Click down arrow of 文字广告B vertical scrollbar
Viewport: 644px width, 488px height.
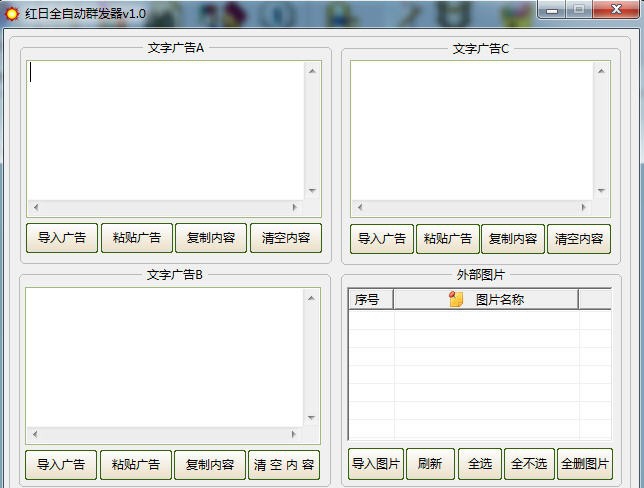[311, 418]
